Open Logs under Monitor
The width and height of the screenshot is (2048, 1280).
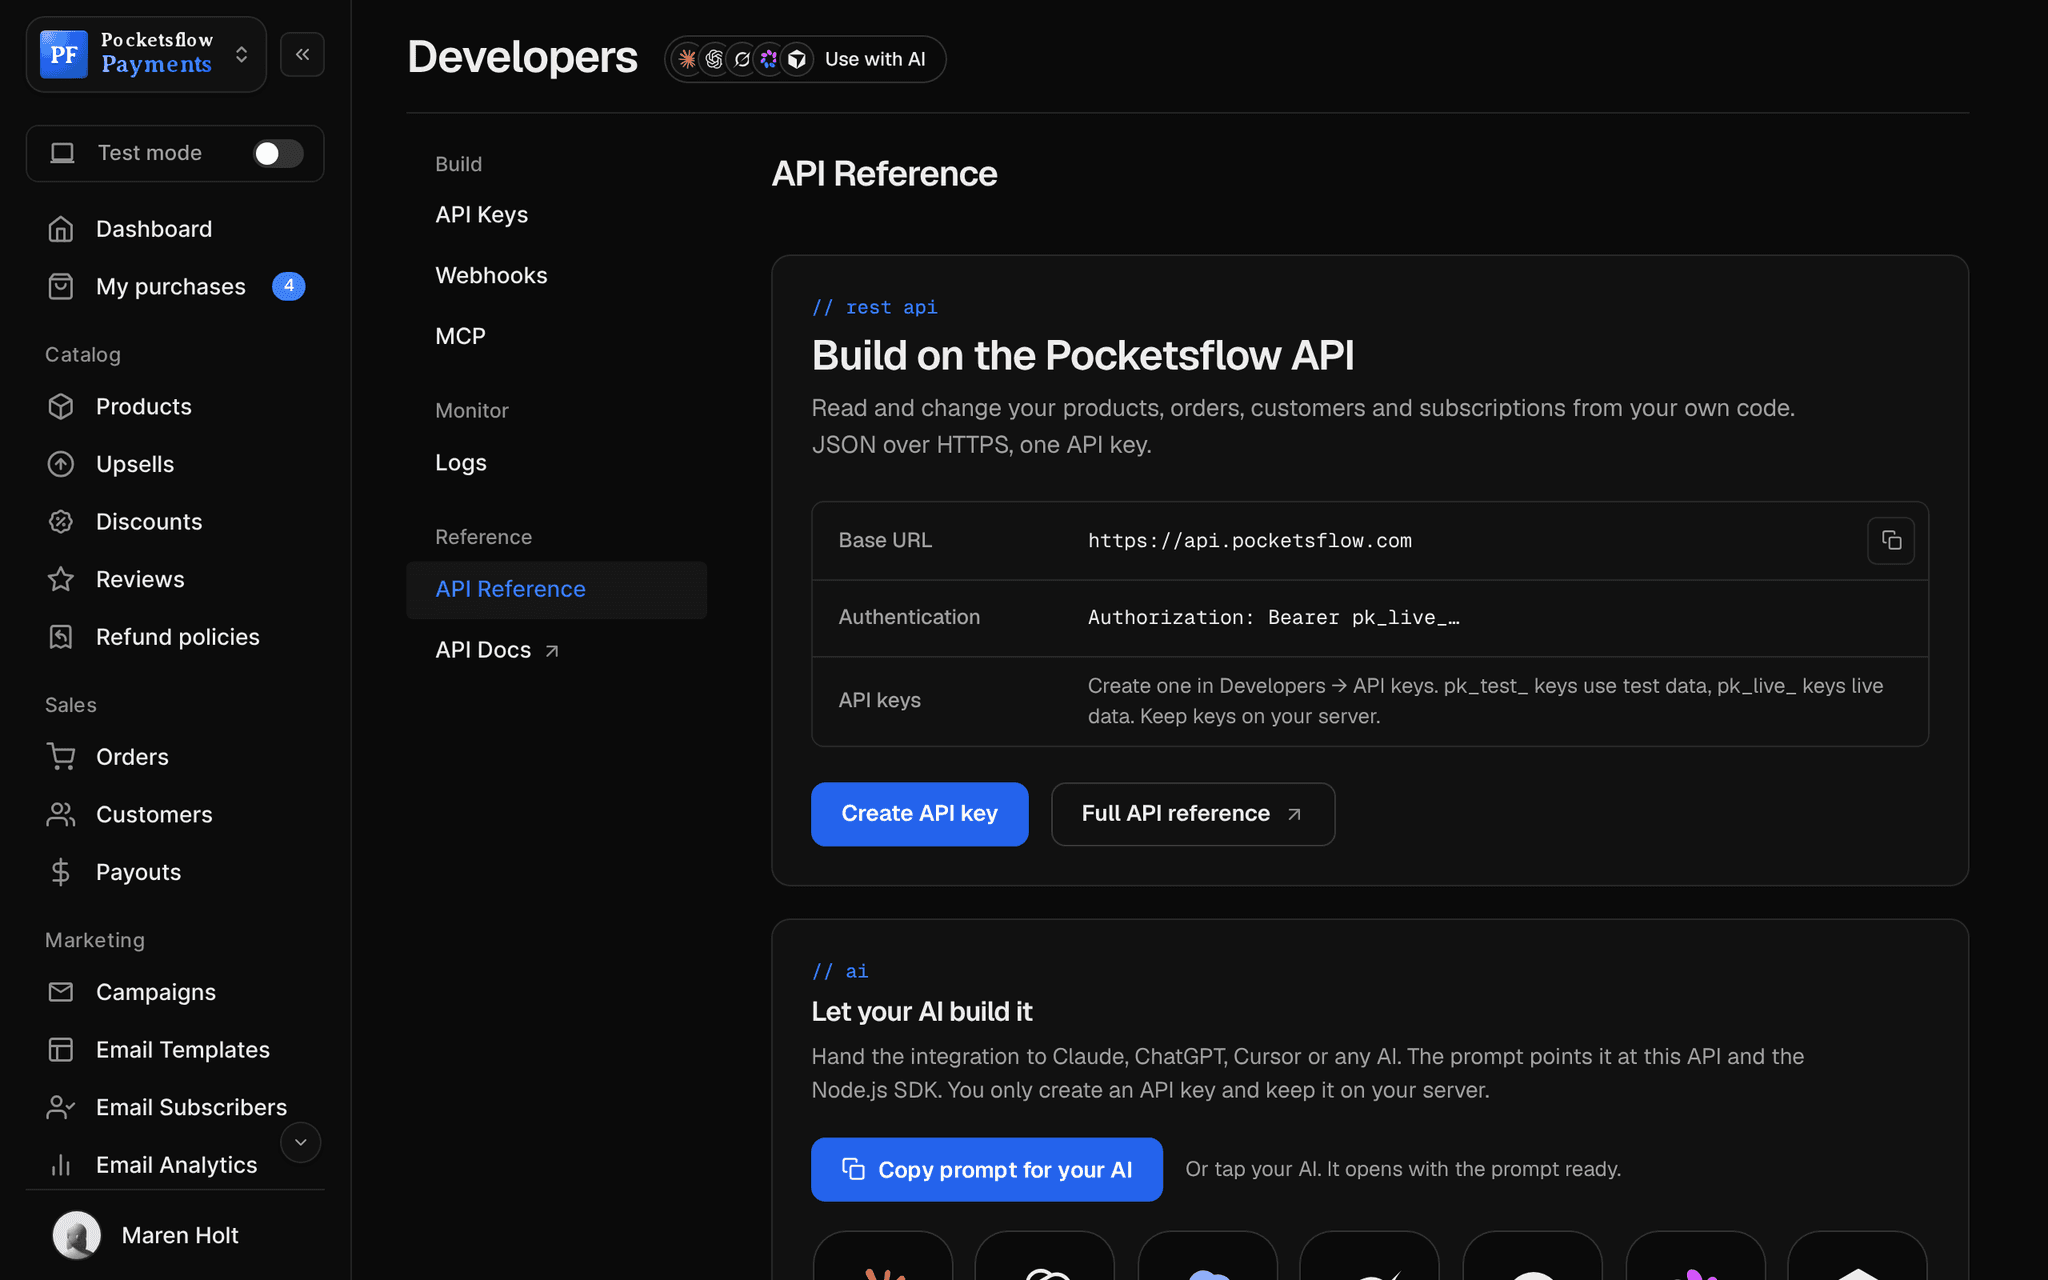click(x=461, y=463)
